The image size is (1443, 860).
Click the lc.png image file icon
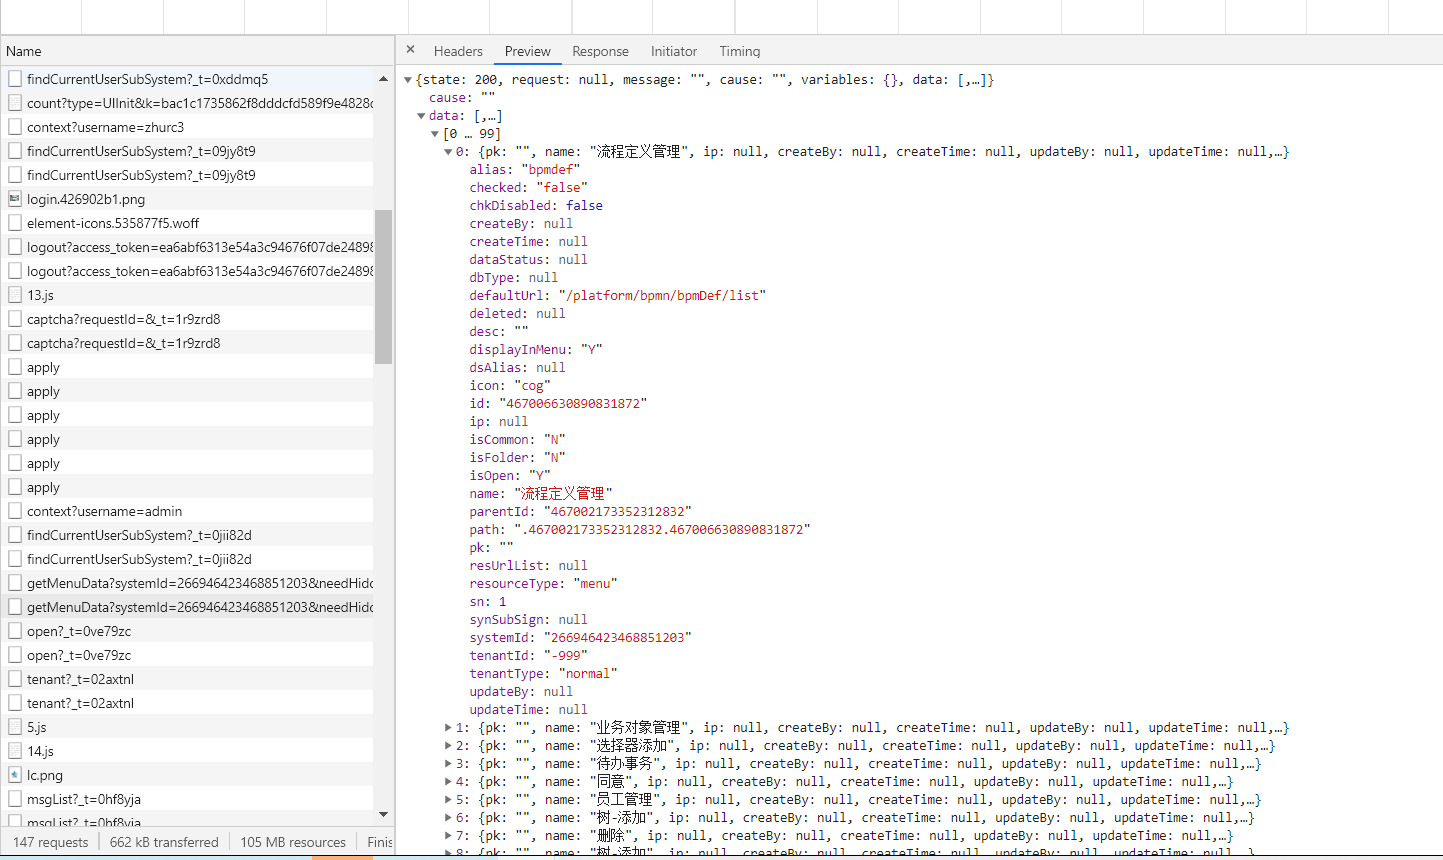[x=15, y=775]
